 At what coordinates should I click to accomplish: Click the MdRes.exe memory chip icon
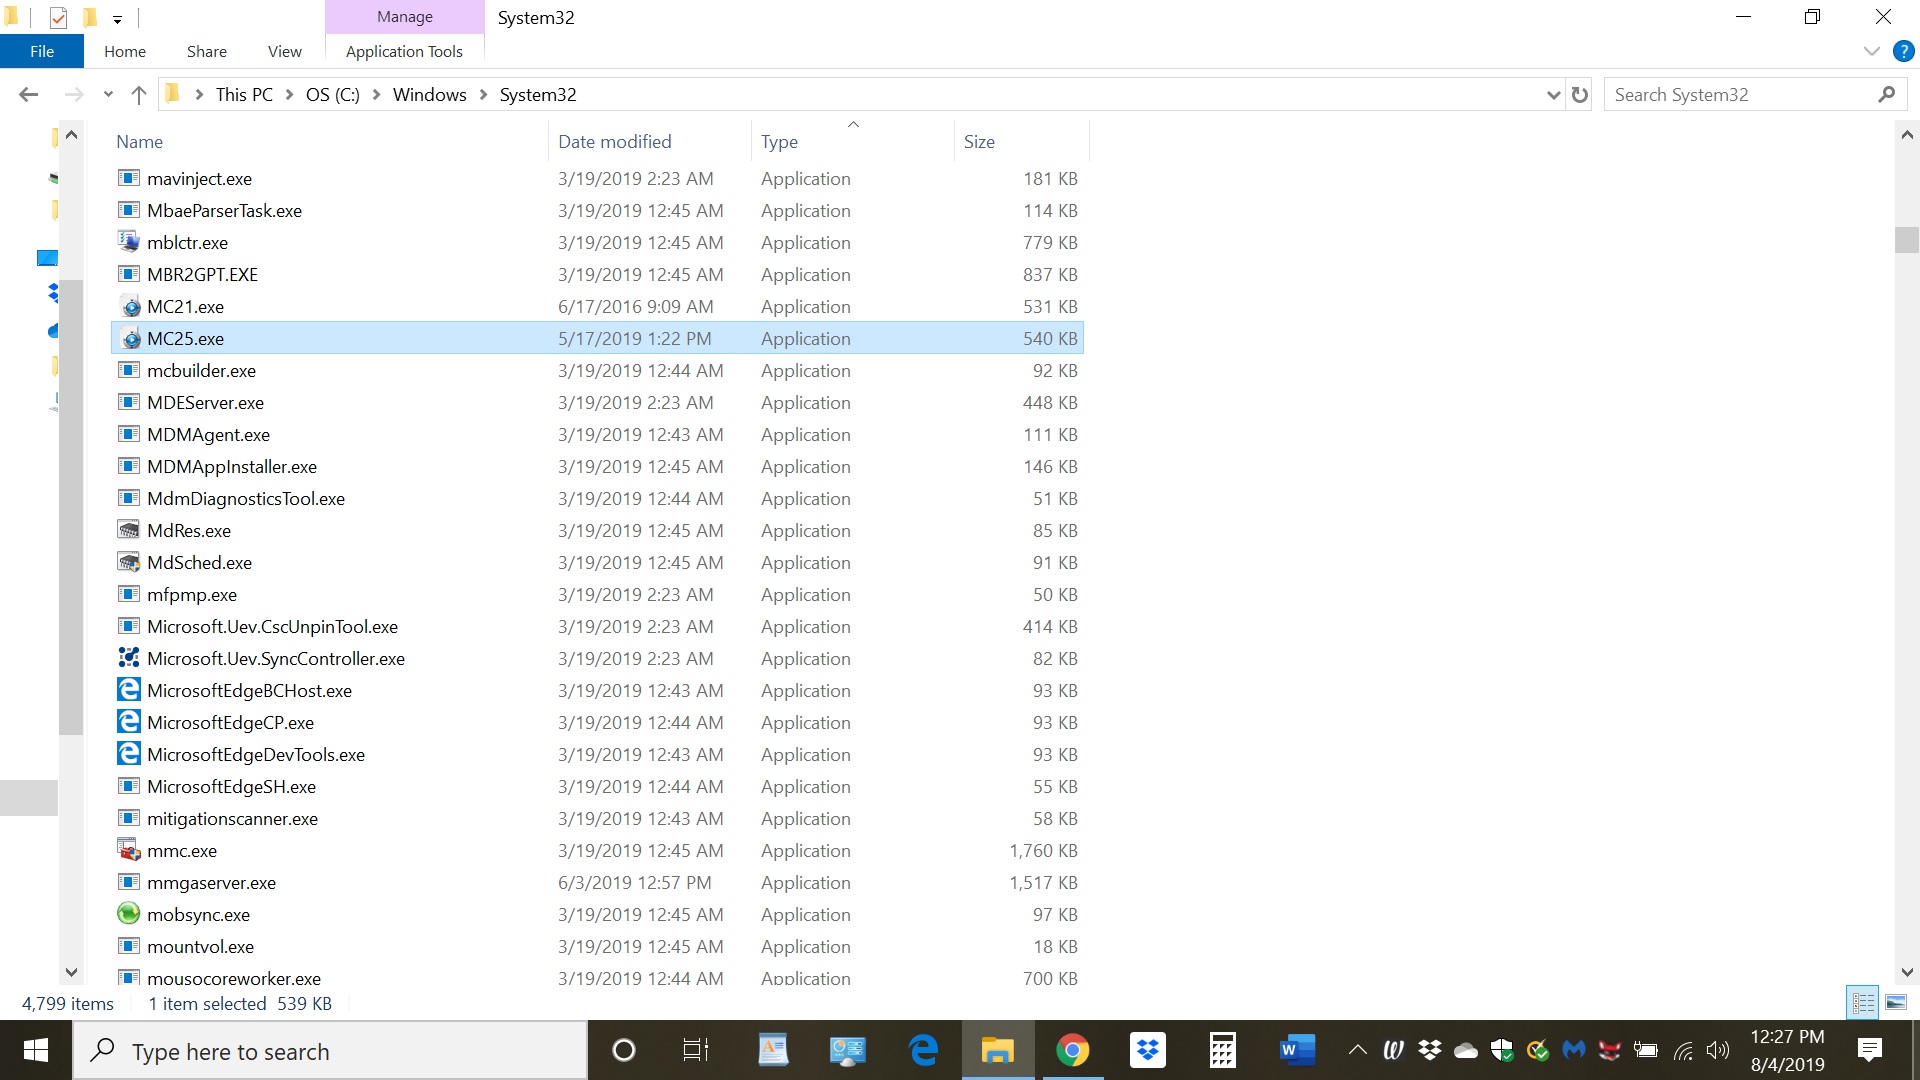pyautogui.click(x=129, y=530)
